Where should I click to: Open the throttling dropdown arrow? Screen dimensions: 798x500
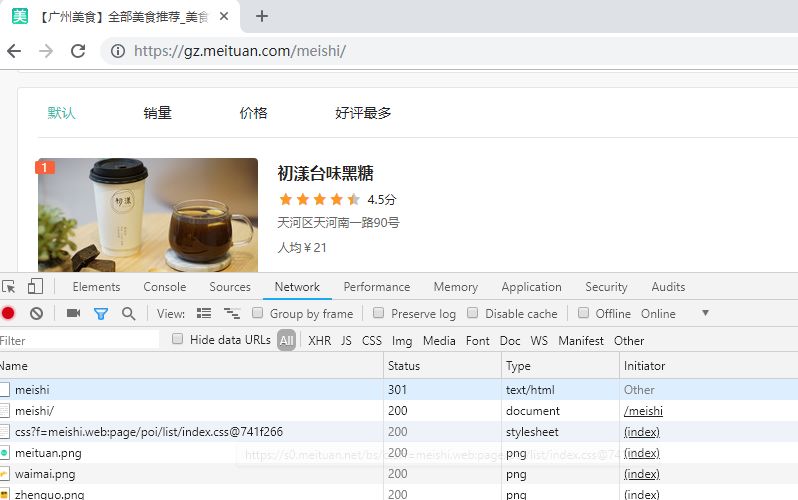tap(705, 313)
